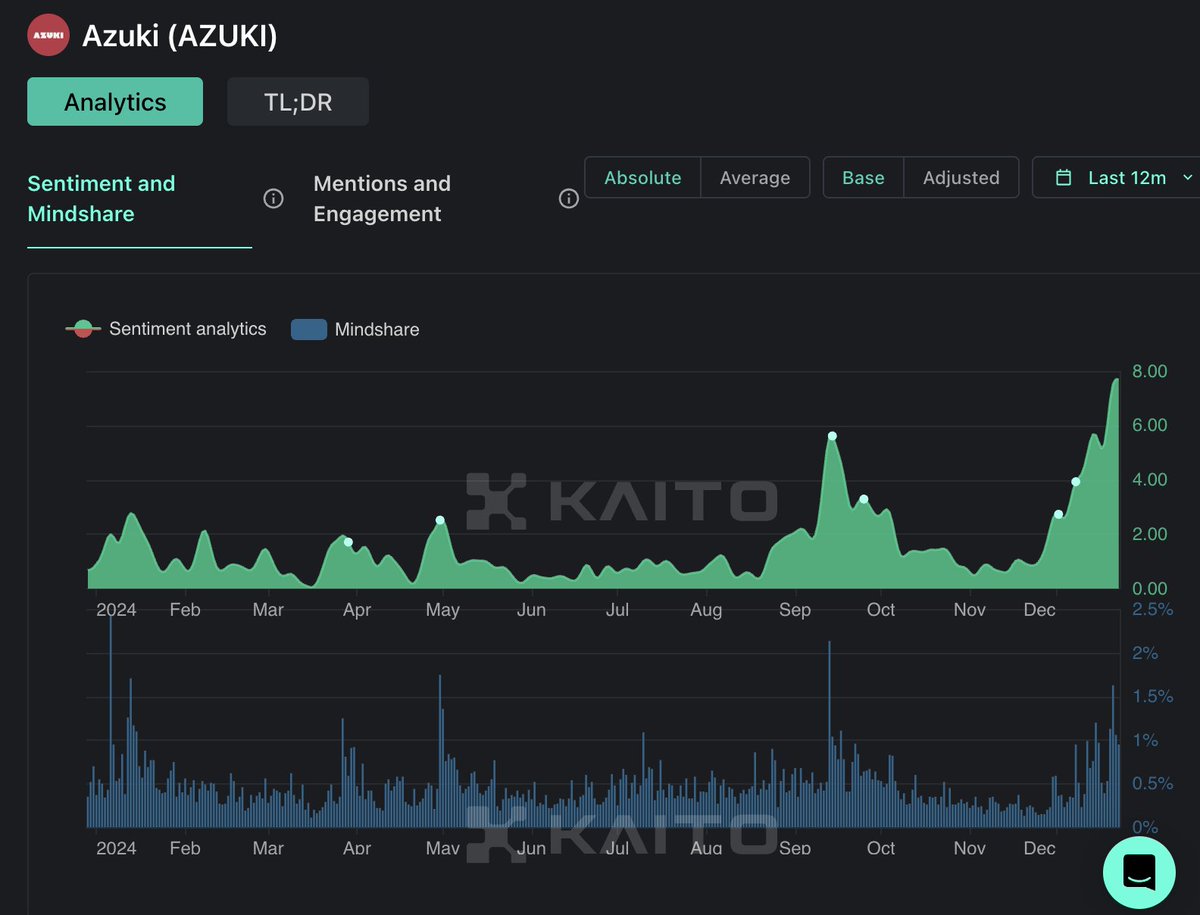This screenshot has height=915, width=1200.
Task: Click the Sentiment analytics legend color marker
Action: click(83, 329)
